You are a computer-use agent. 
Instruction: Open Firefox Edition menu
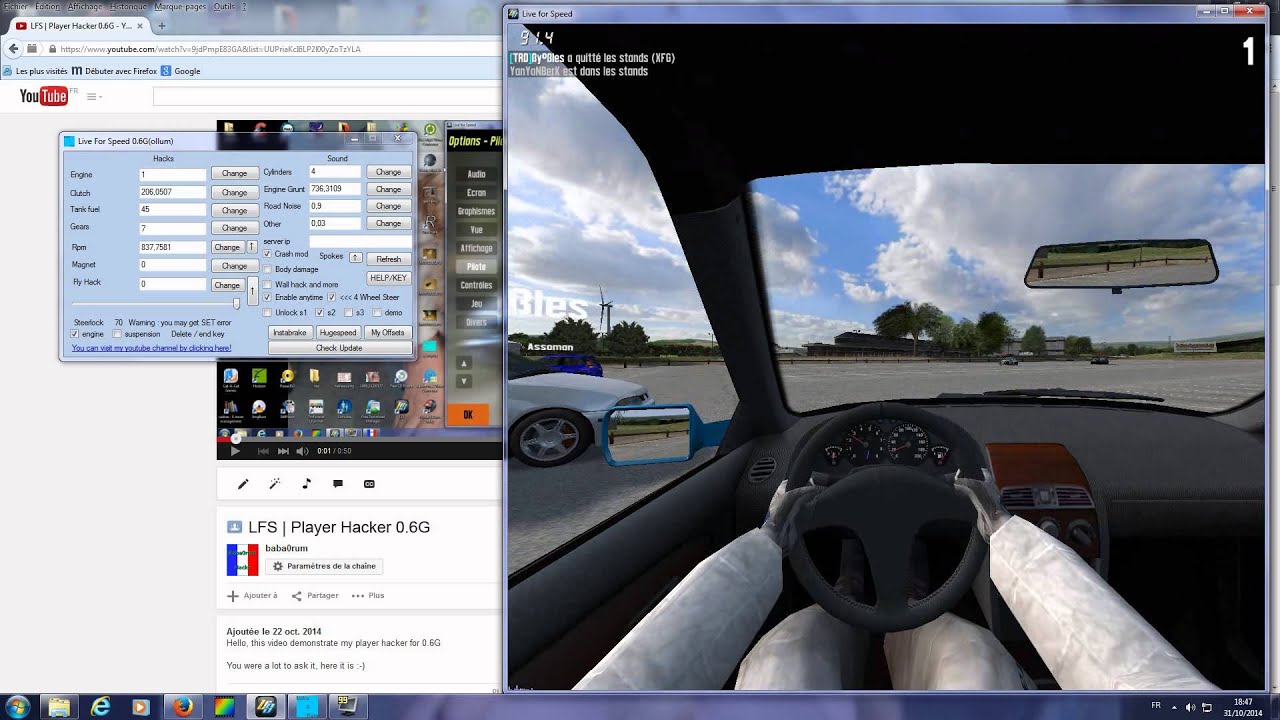tap(47, 6)
